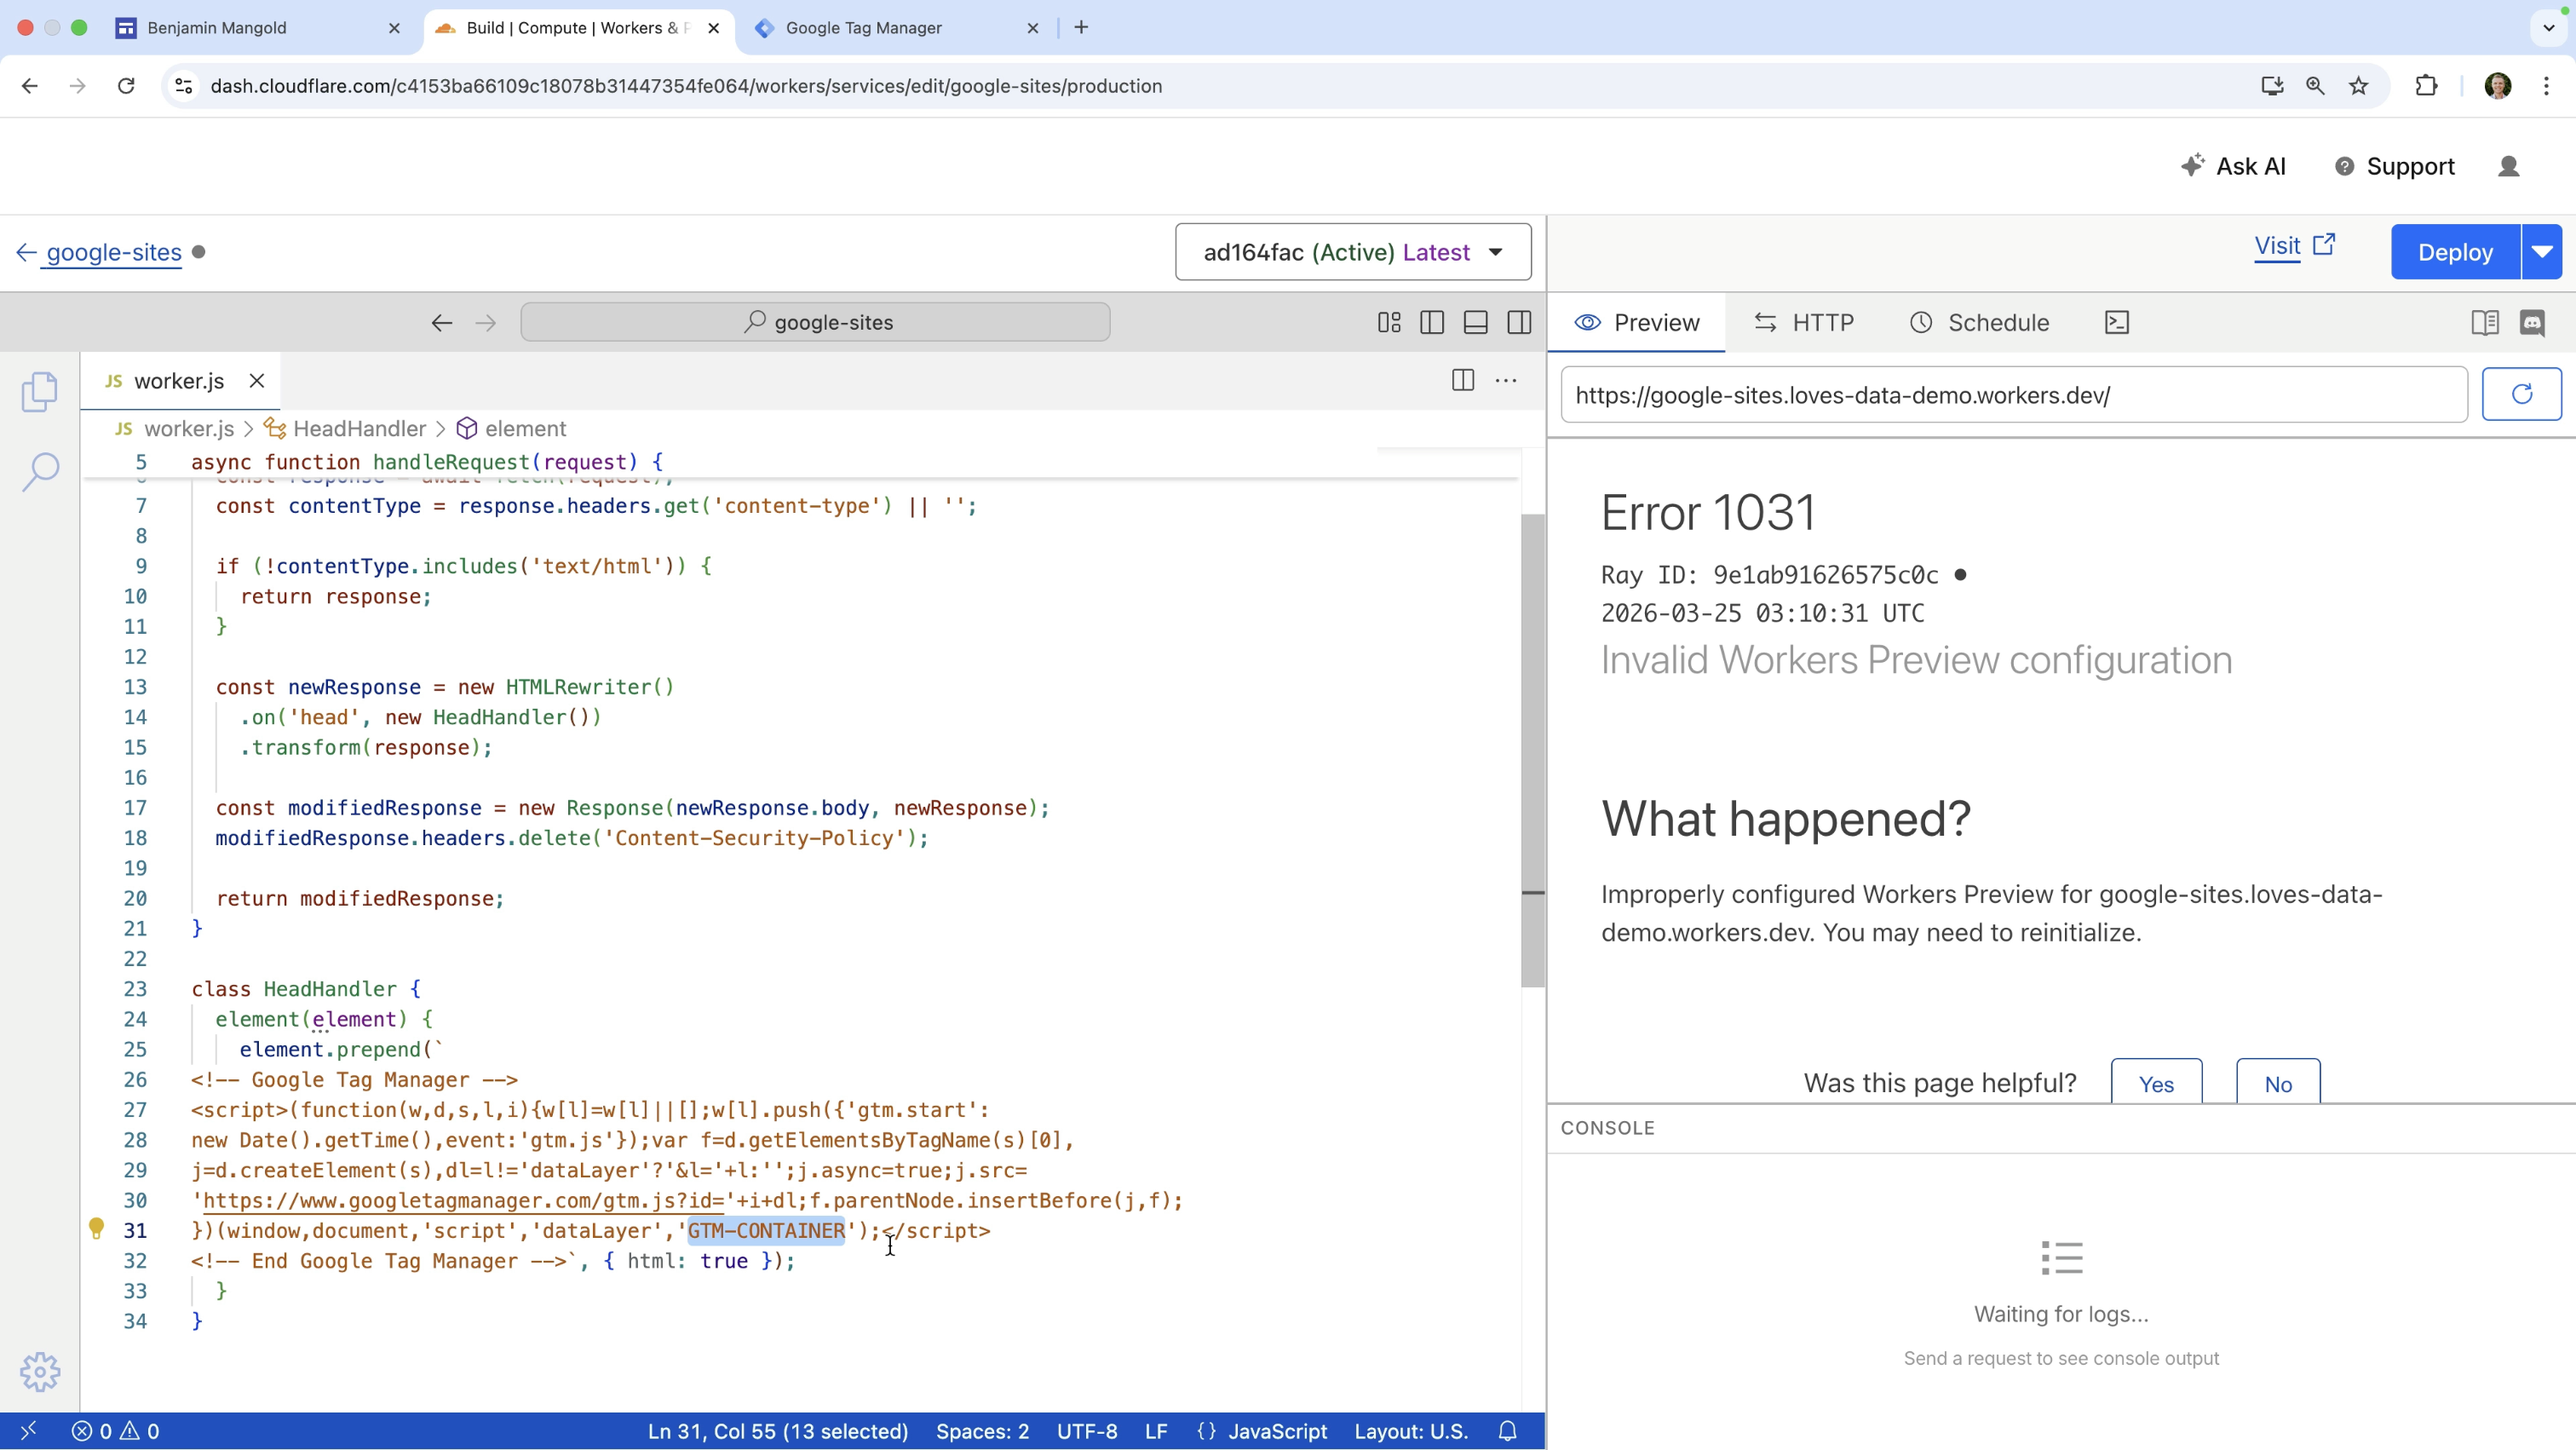Open the version dropdown ad164fac Active Latest
This screenshot has width=2576, height=1450.
click(1353, 252)
